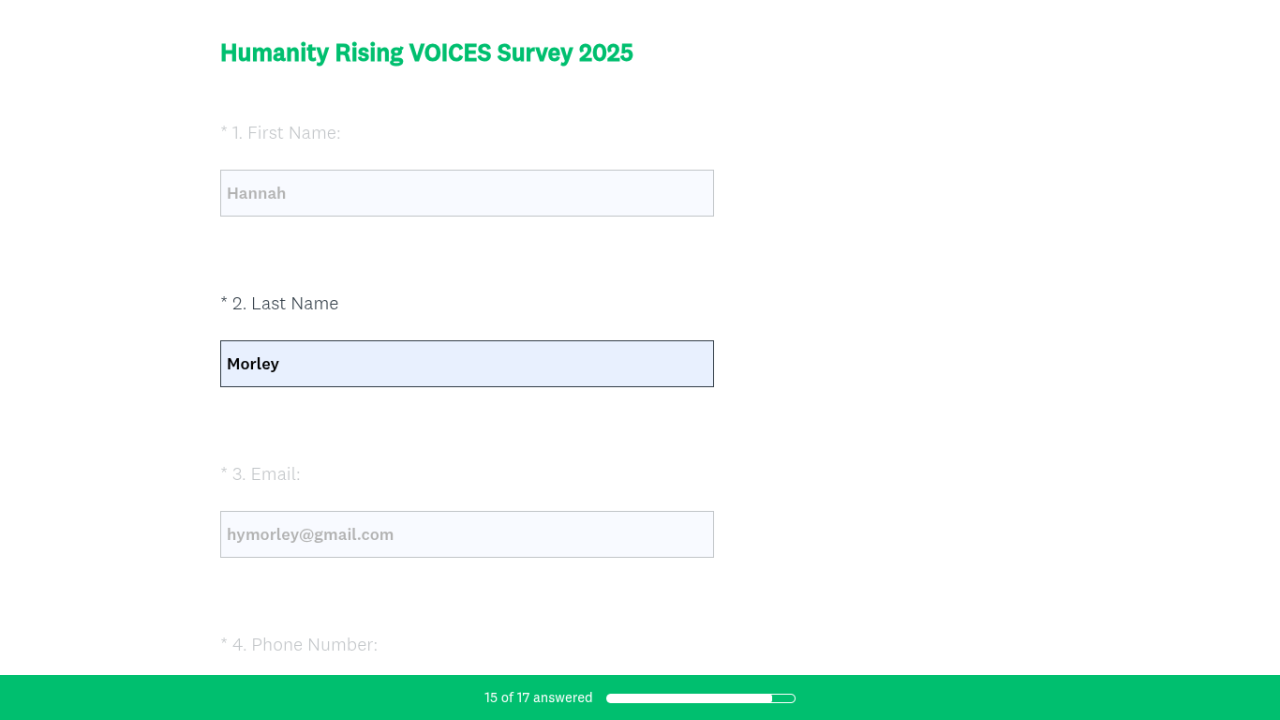Click the "1. First Name:" question label
The width and height of the screenshot is (1280, 720).
286,133
